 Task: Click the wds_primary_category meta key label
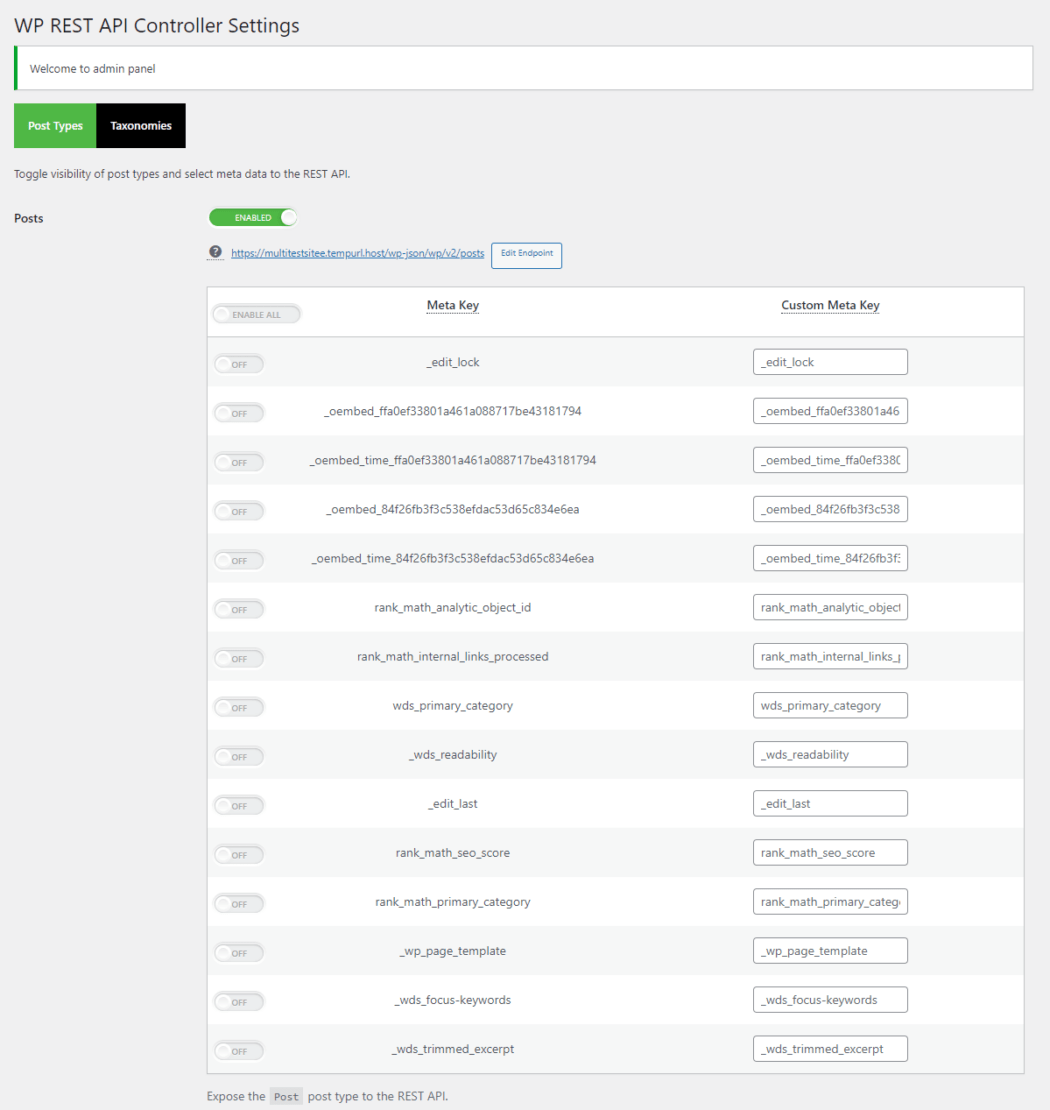pyautogui.click(x=453, y=705)
